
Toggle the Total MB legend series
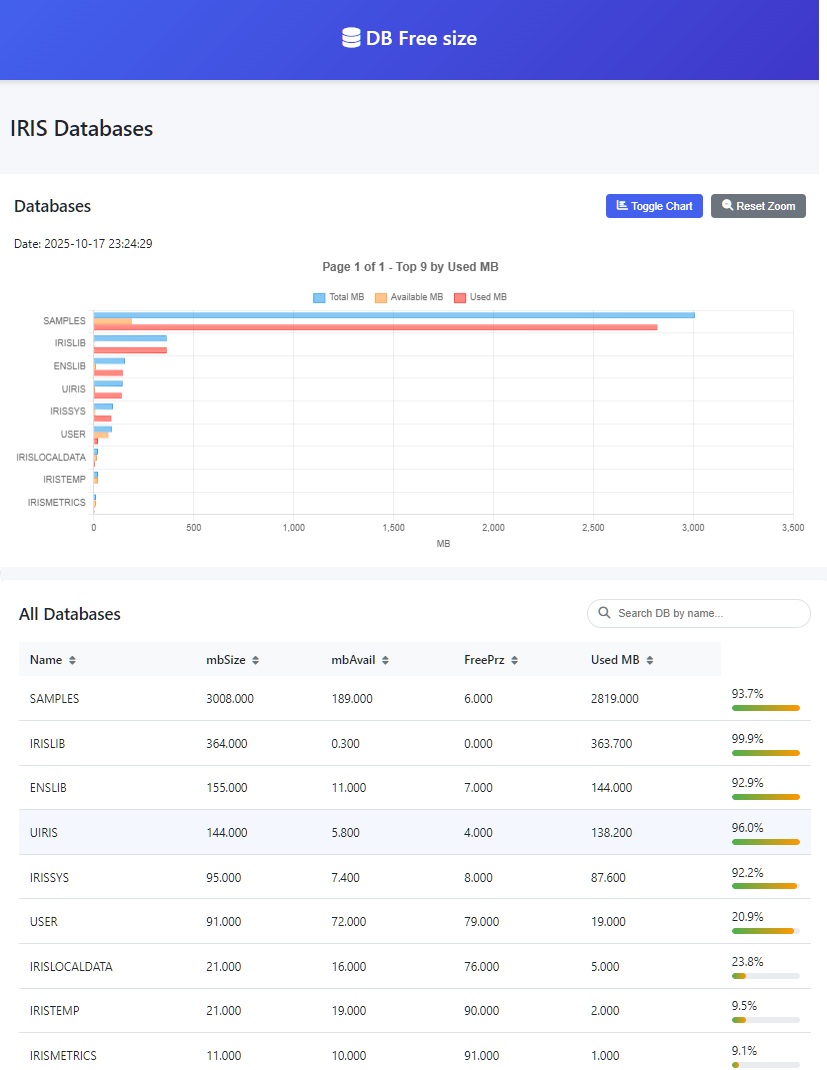(x=338, y=297)
